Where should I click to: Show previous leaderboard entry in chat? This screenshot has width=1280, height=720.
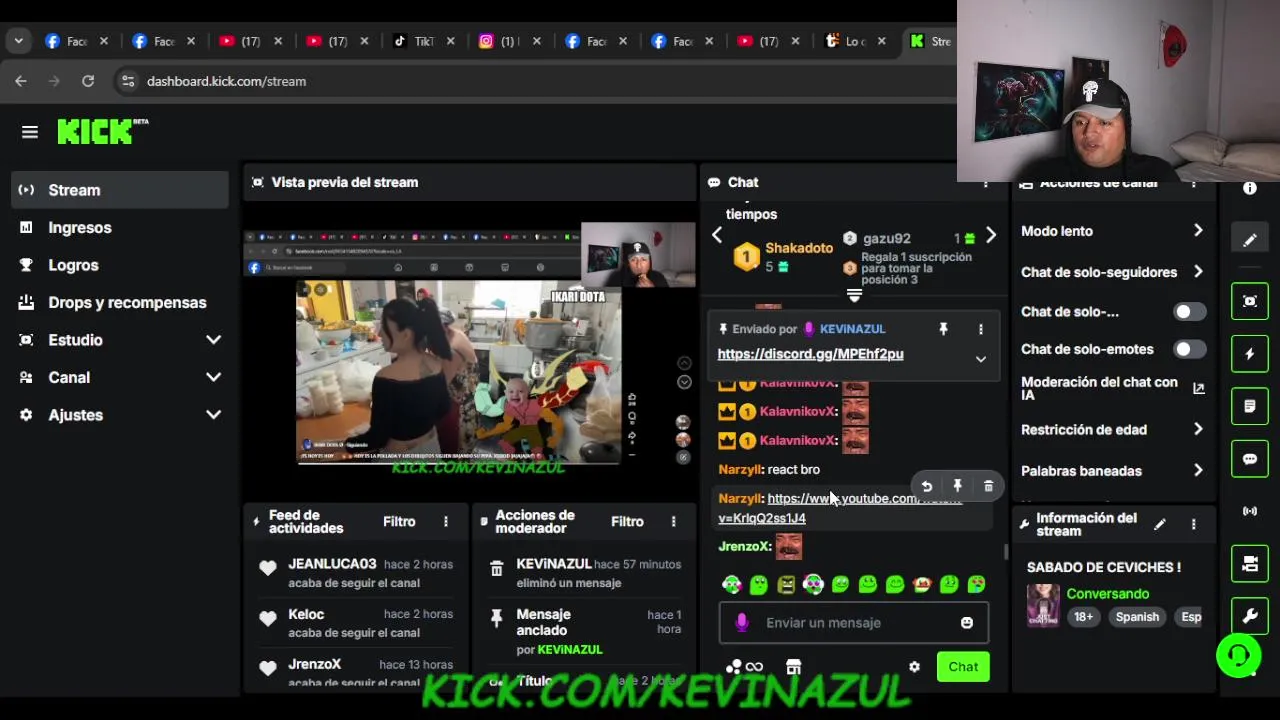[x=717, y=235]
